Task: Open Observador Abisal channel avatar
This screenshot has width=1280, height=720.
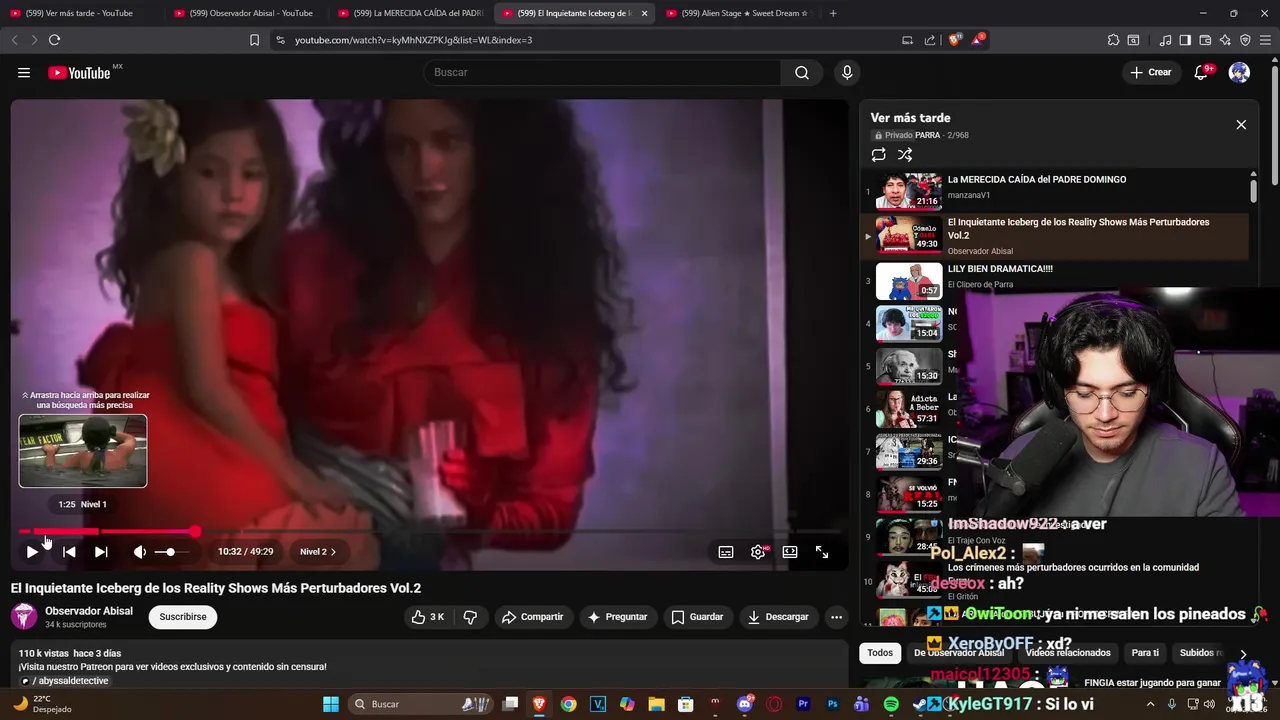Action: [x=24, y=617]
